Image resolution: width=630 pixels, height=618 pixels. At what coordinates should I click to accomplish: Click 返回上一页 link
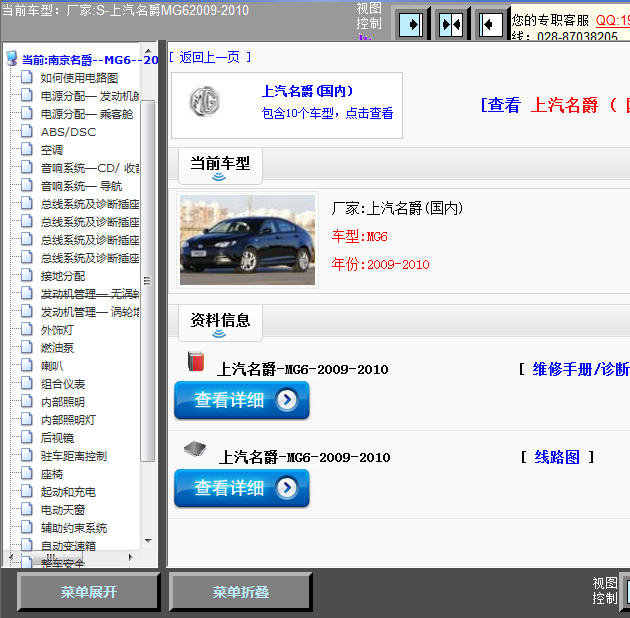point(209,57)
